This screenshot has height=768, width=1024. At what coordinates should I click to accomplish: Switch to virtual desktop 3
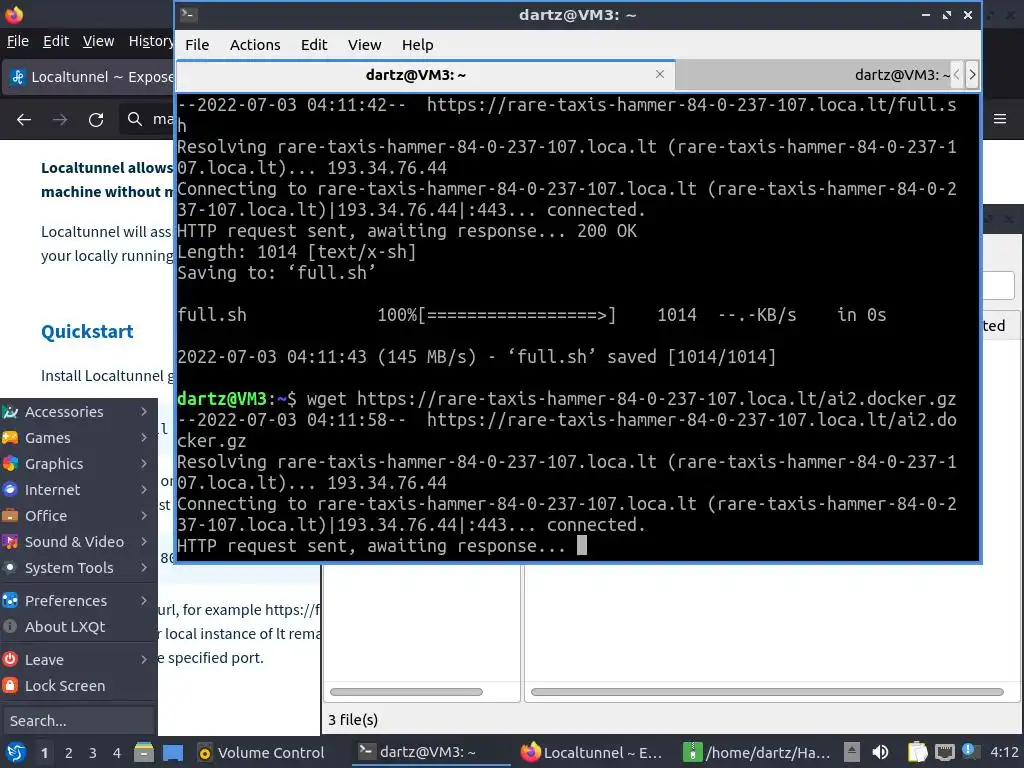(93, 753)
